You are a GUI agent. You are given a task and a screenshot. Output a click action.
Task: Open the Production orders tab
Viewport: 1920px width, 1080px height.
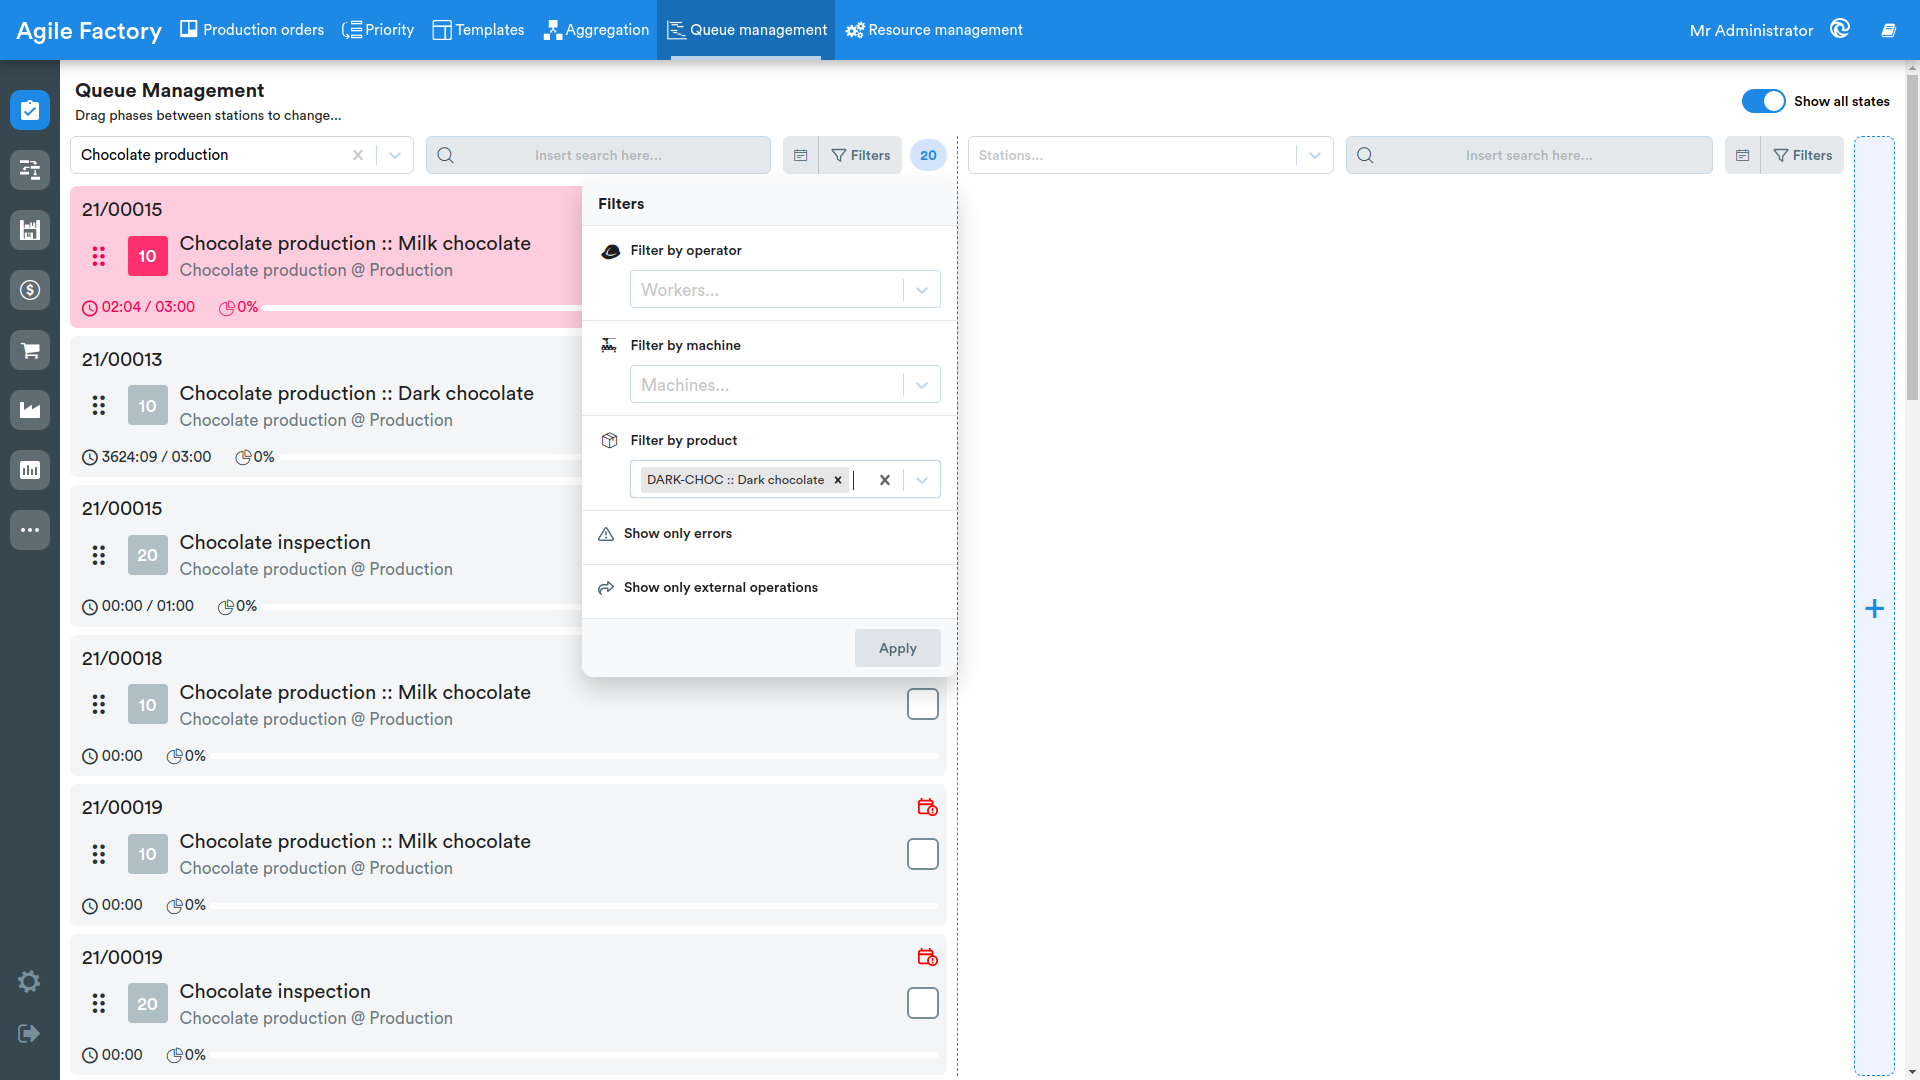(252, 30)
